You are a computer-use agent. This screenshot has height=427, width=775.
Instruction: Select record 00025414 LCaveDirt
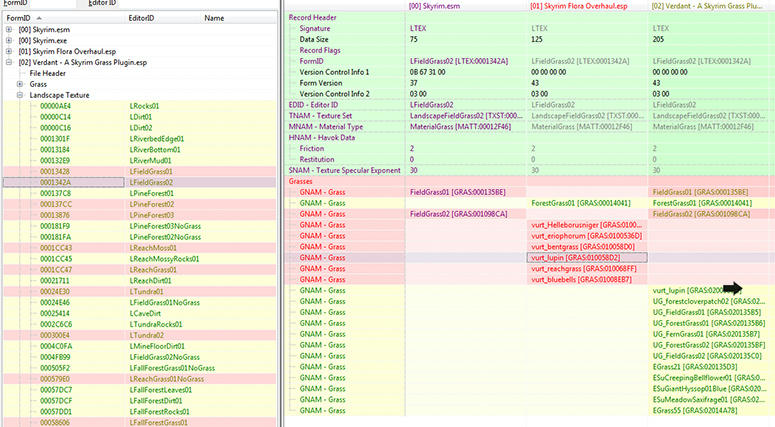139,313
